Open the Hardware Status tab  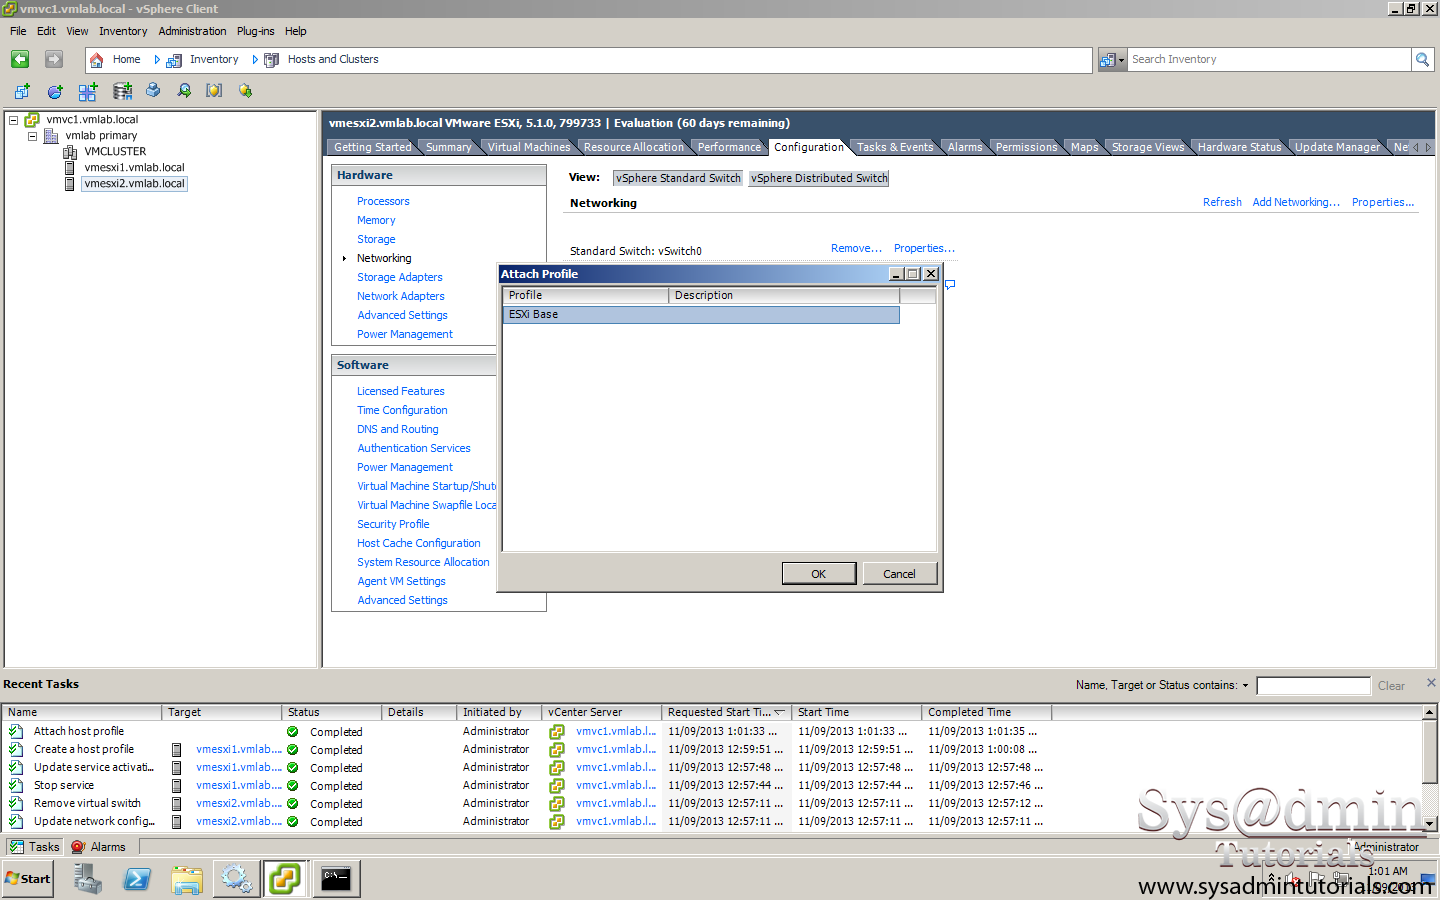point(1239,147)
